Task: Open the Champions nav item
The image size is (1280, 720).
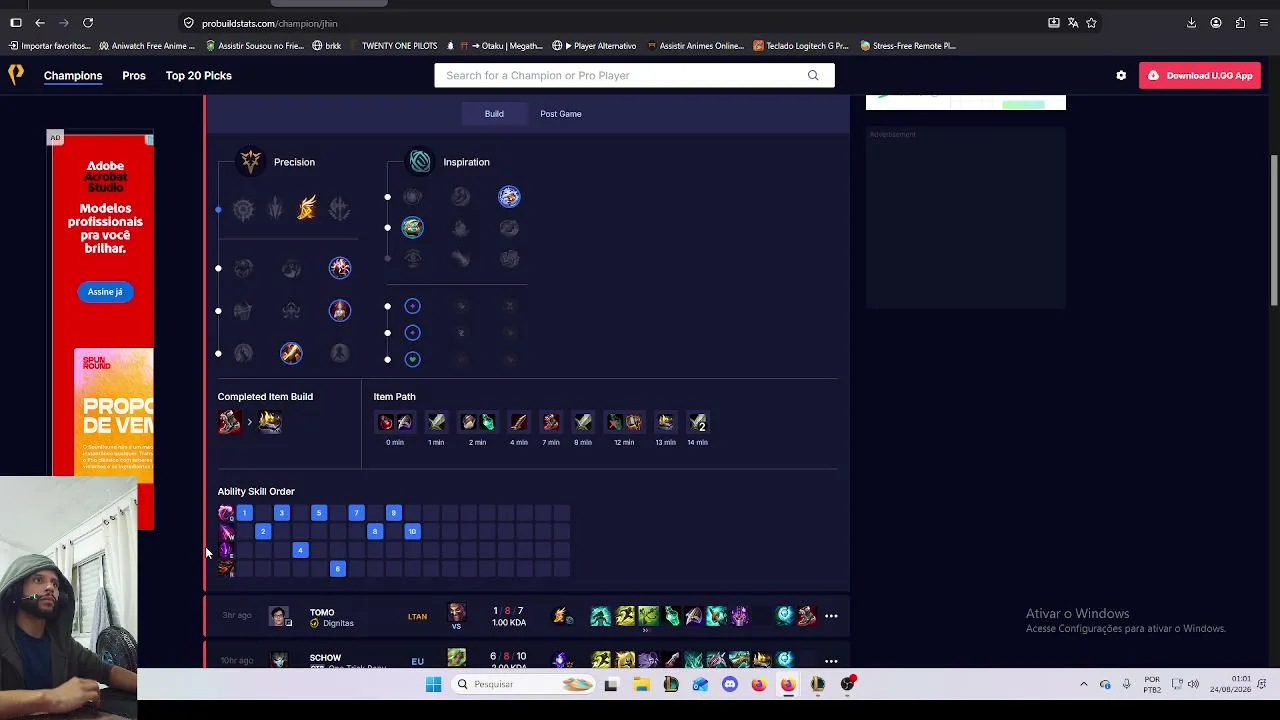Action: pos(73,75)
